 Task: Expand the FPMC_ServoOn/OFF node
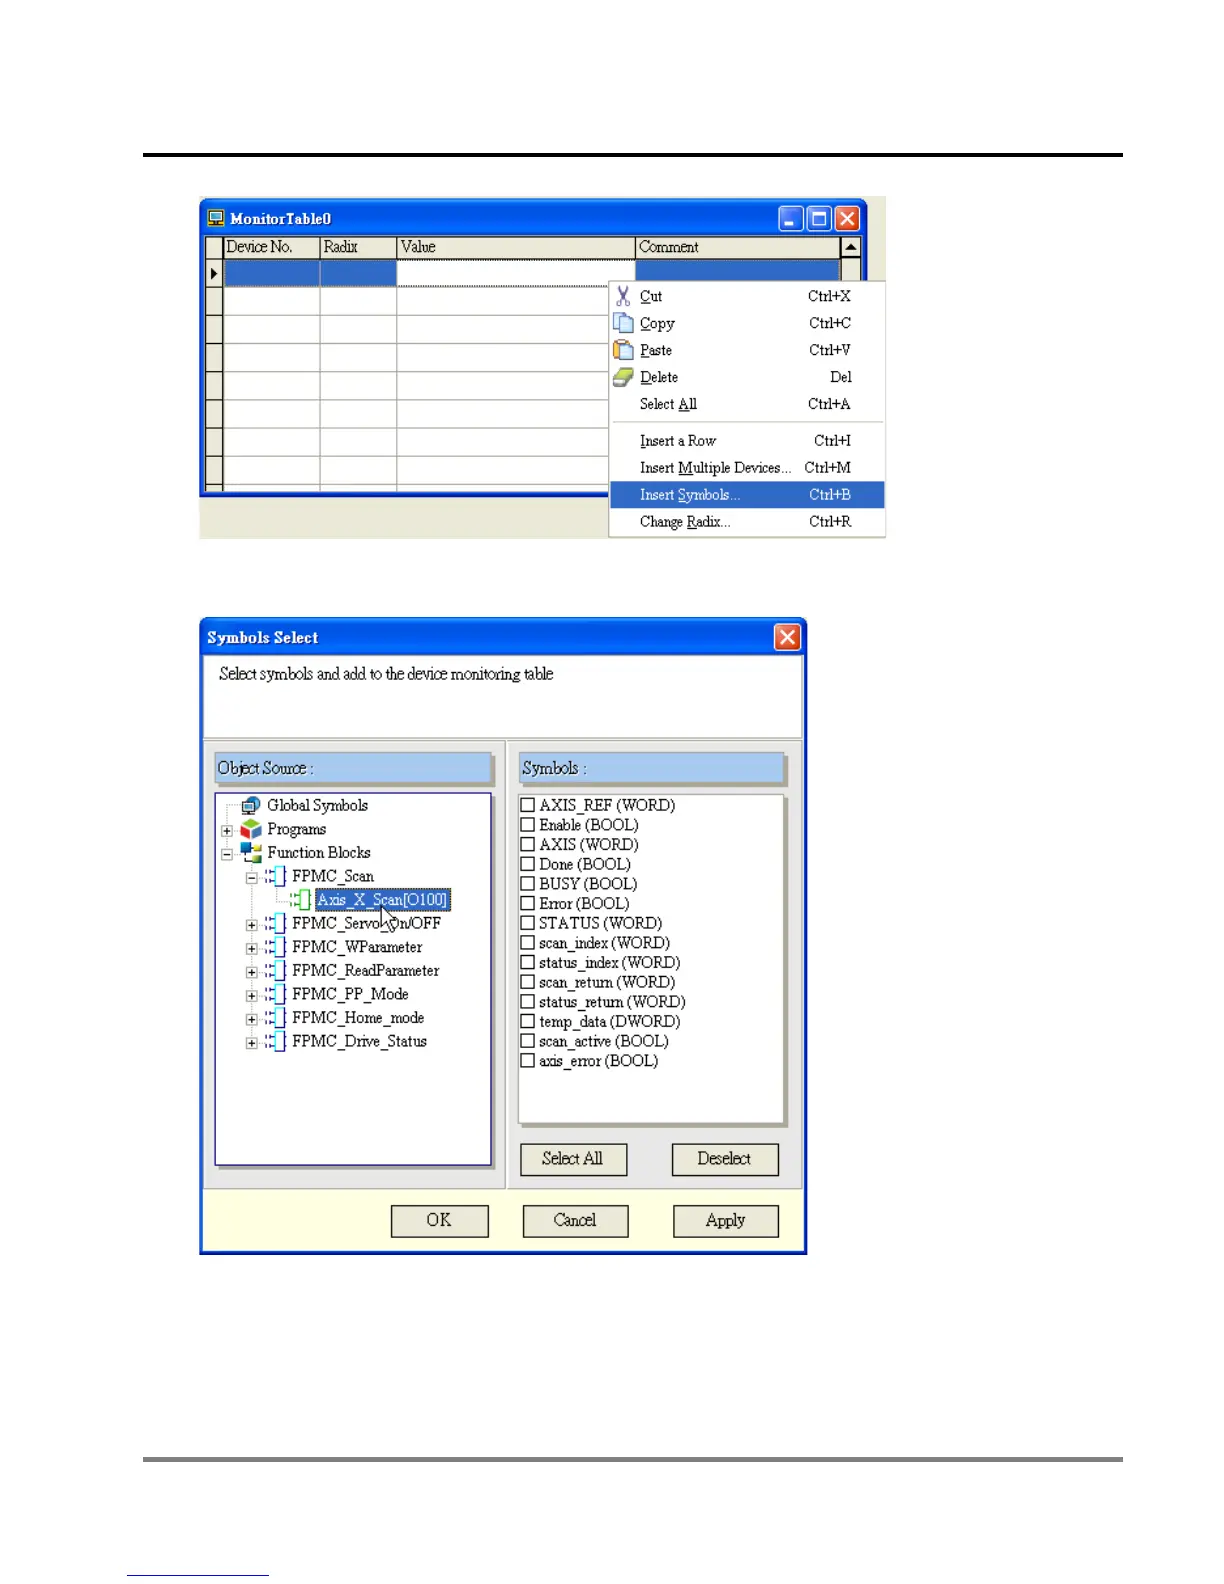[x=252, y=925]
